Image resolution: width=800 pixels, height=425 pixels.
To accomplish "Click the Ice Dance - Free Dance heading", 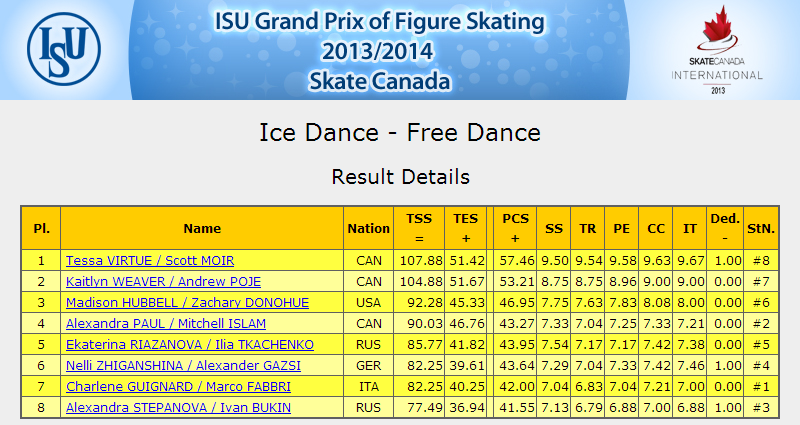I will point(400,133).
